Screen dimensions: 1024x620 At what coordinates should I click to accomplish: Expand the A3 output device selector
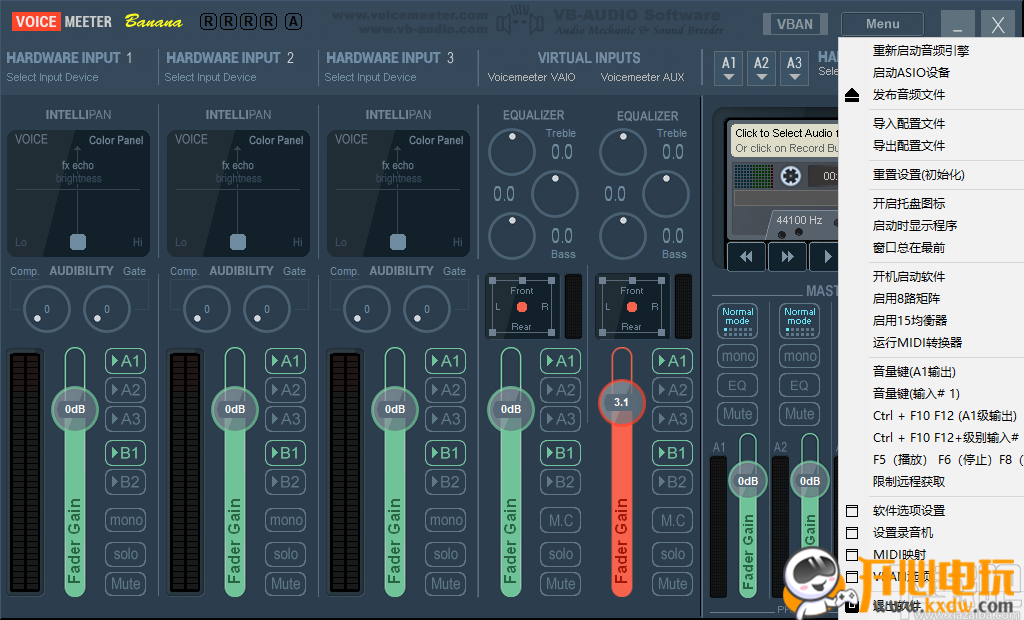(794, 68)
